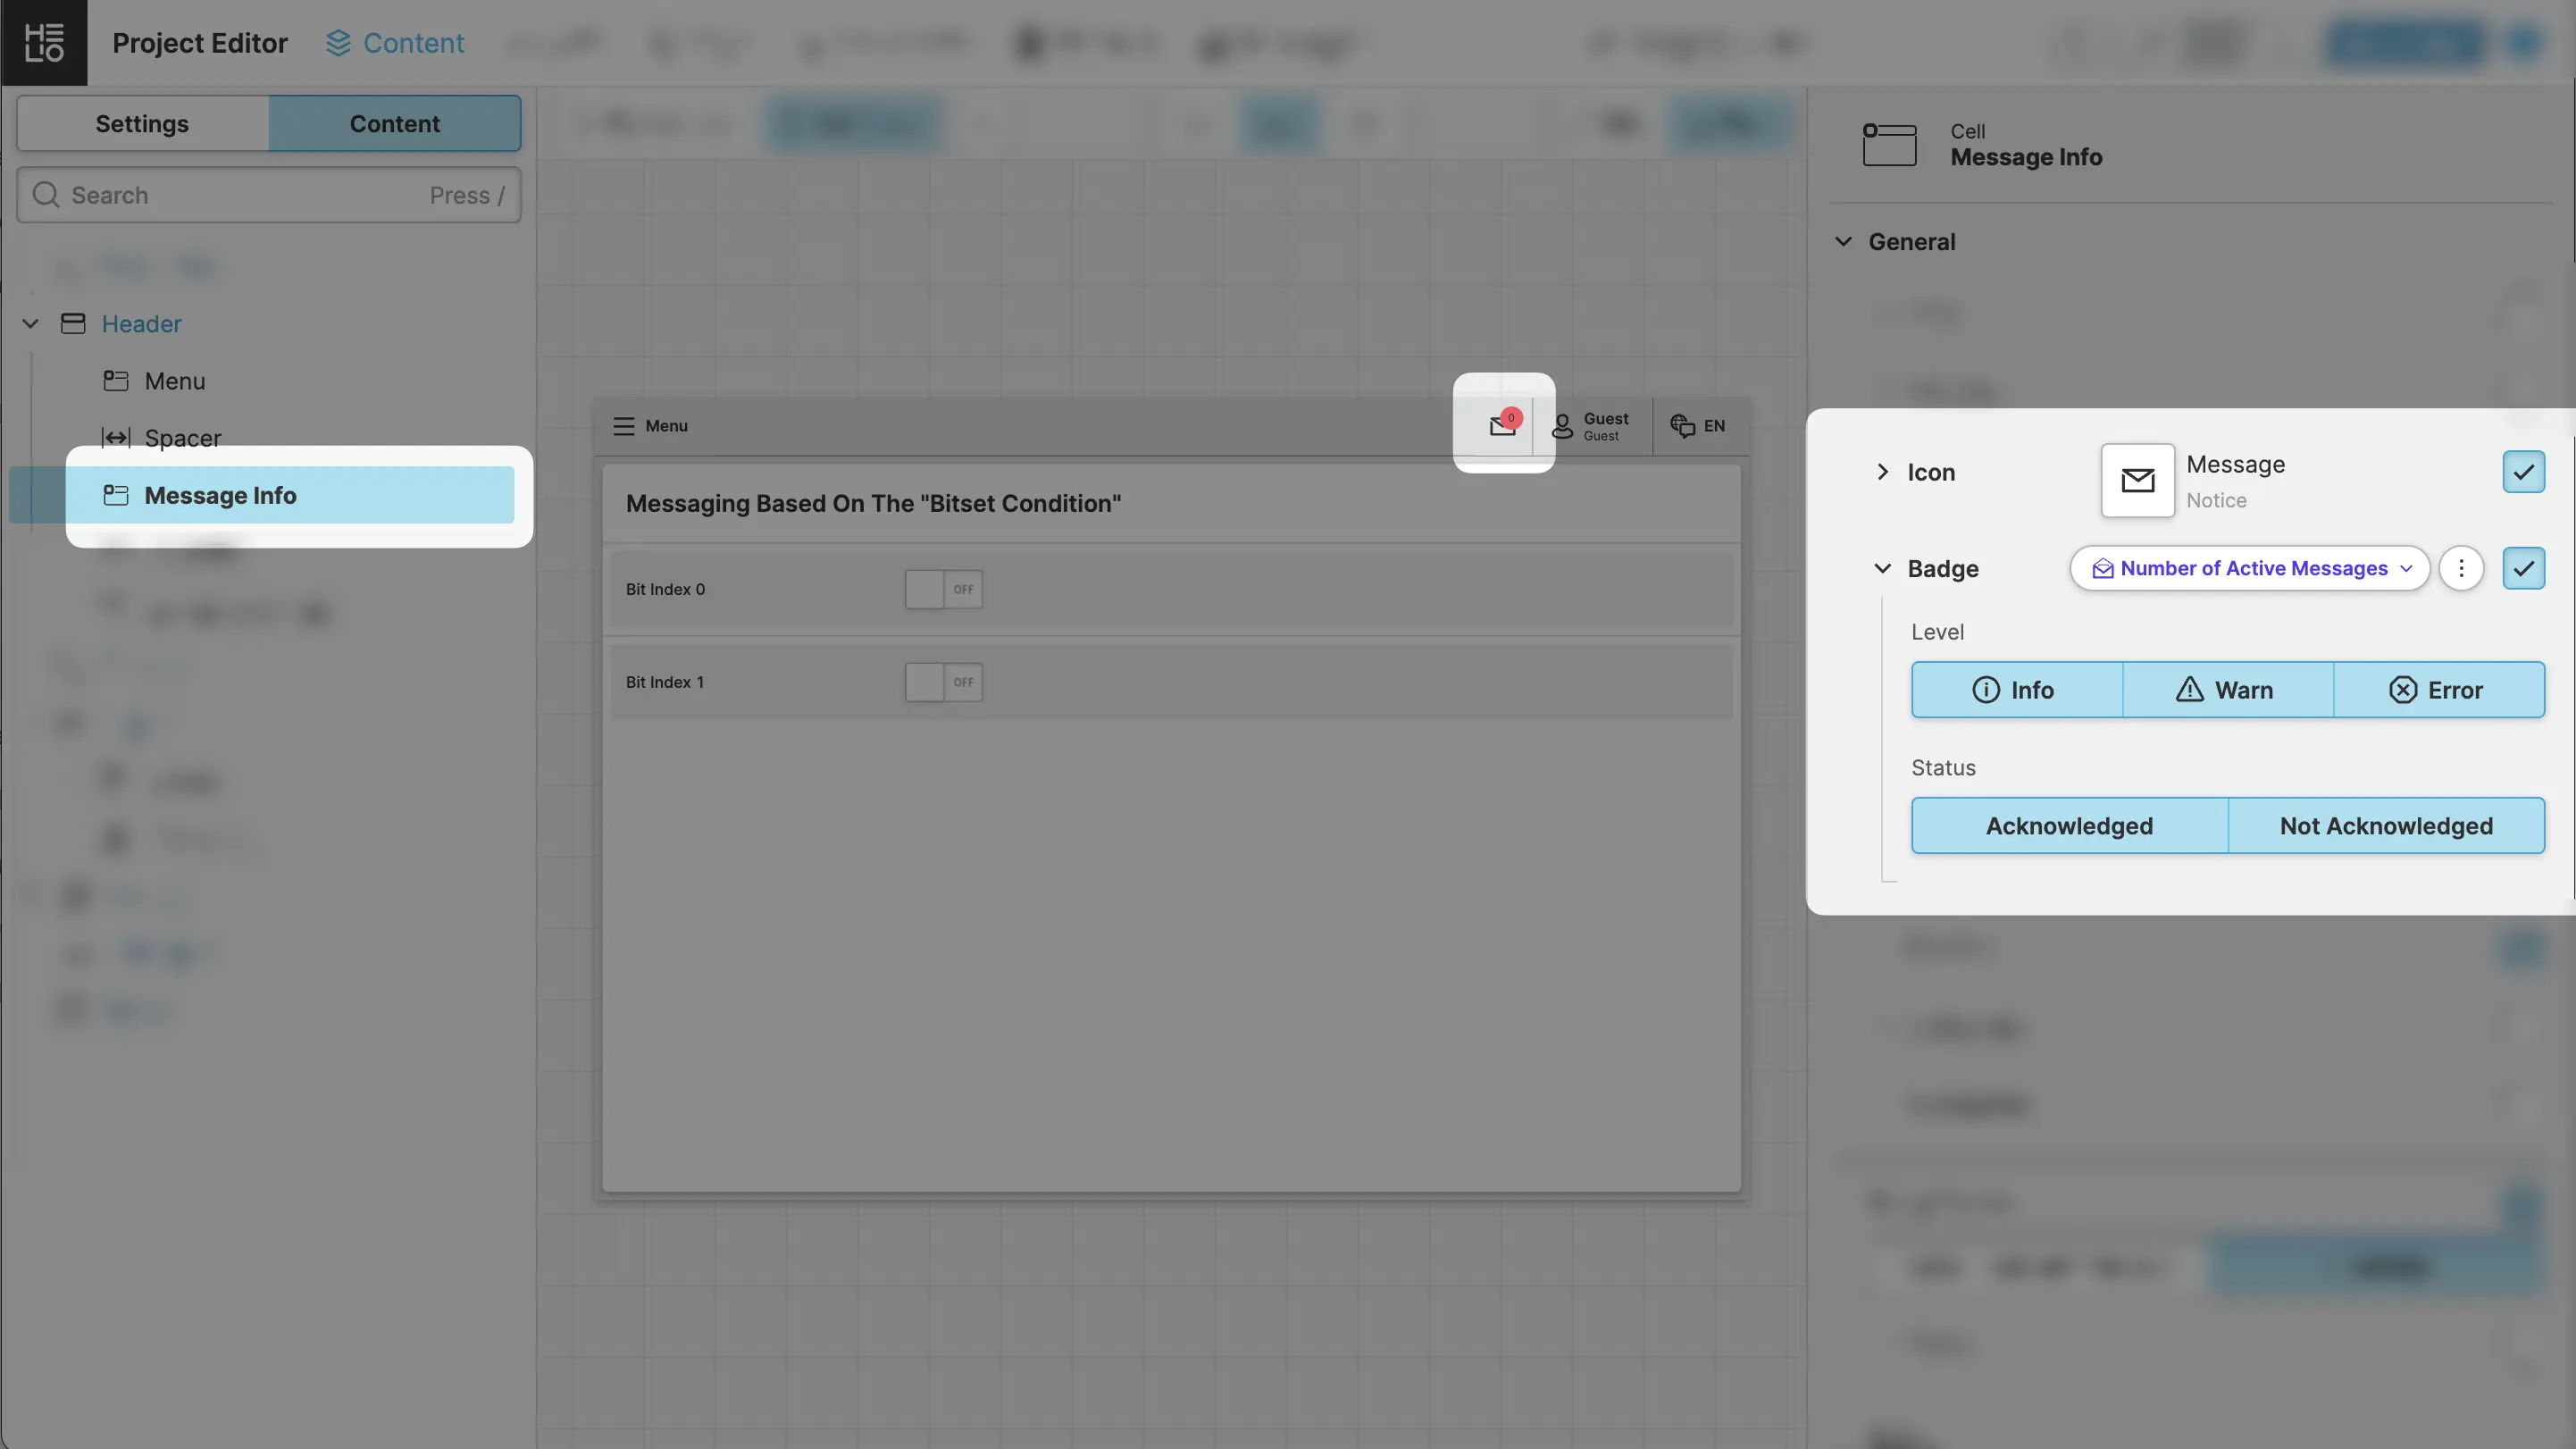
Task: Click the HELIO logo icon
Action: pos(44,43)
